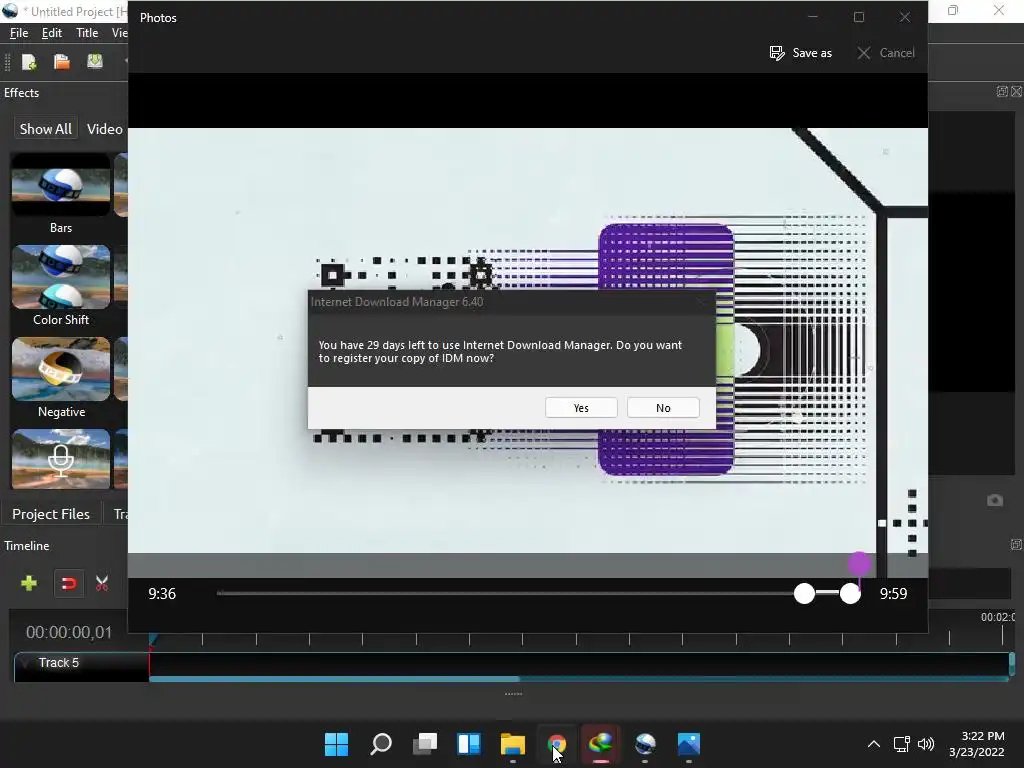Select the microphone effect thumbnail
This screenshot has width=1024, height=768.
pos(61,459)
